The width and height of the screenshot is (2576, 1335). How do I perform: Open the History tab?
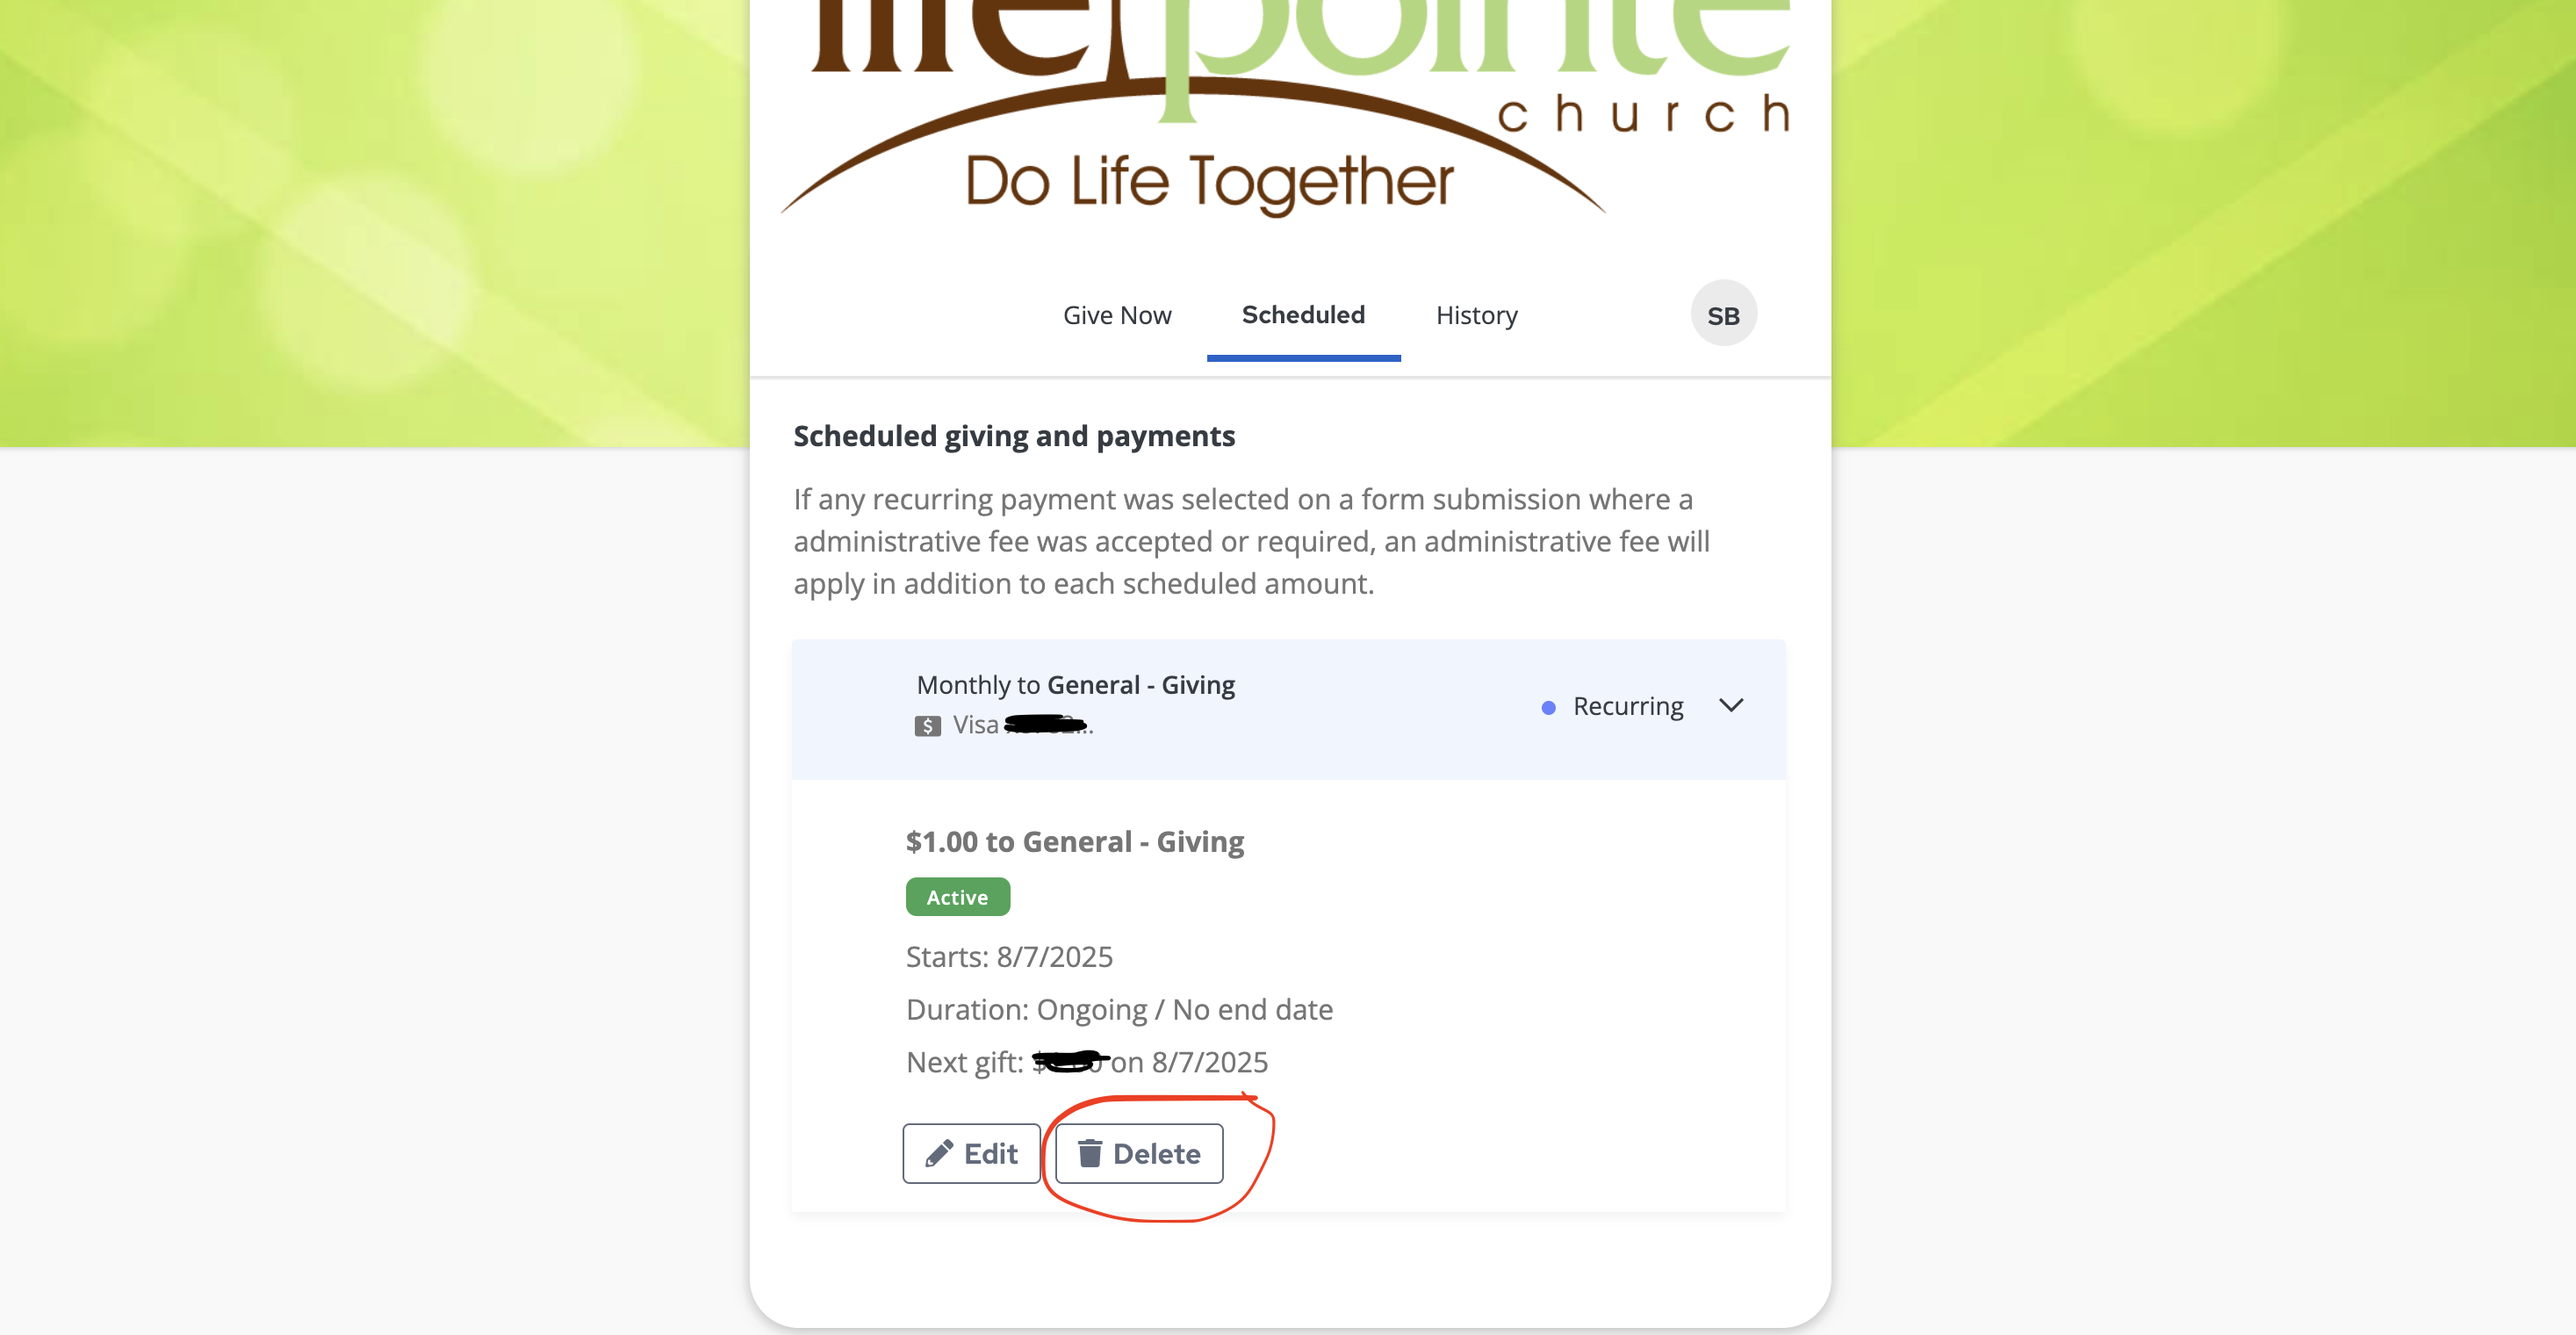pyautogui.click(x=1476, y=315)
